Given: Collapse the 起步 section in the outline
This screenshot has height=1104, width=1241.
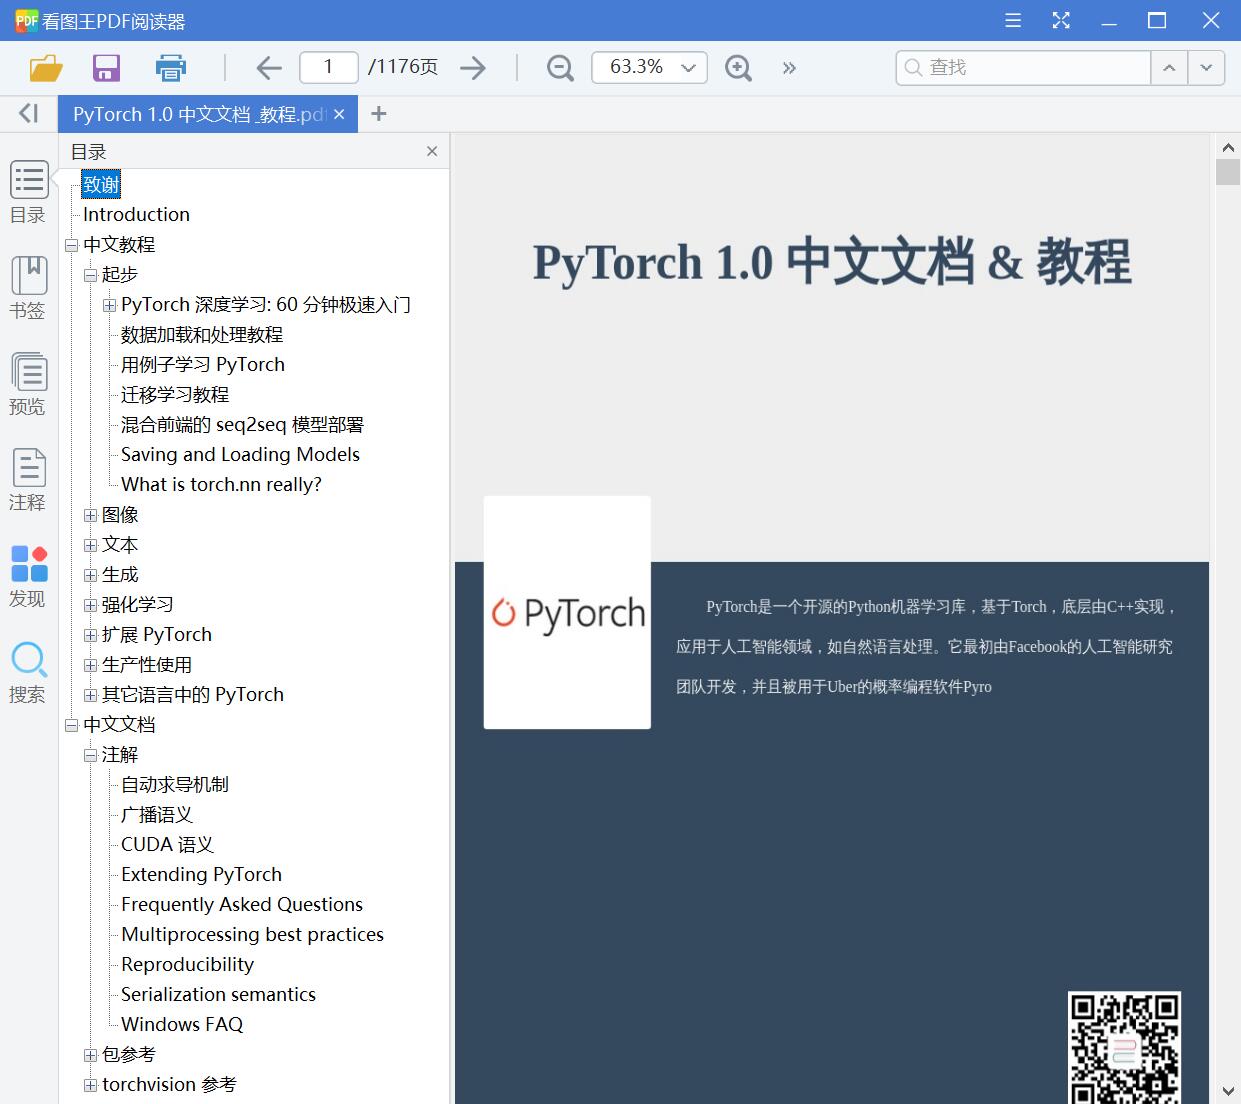Looking at the screenshot, I should 90,274.
